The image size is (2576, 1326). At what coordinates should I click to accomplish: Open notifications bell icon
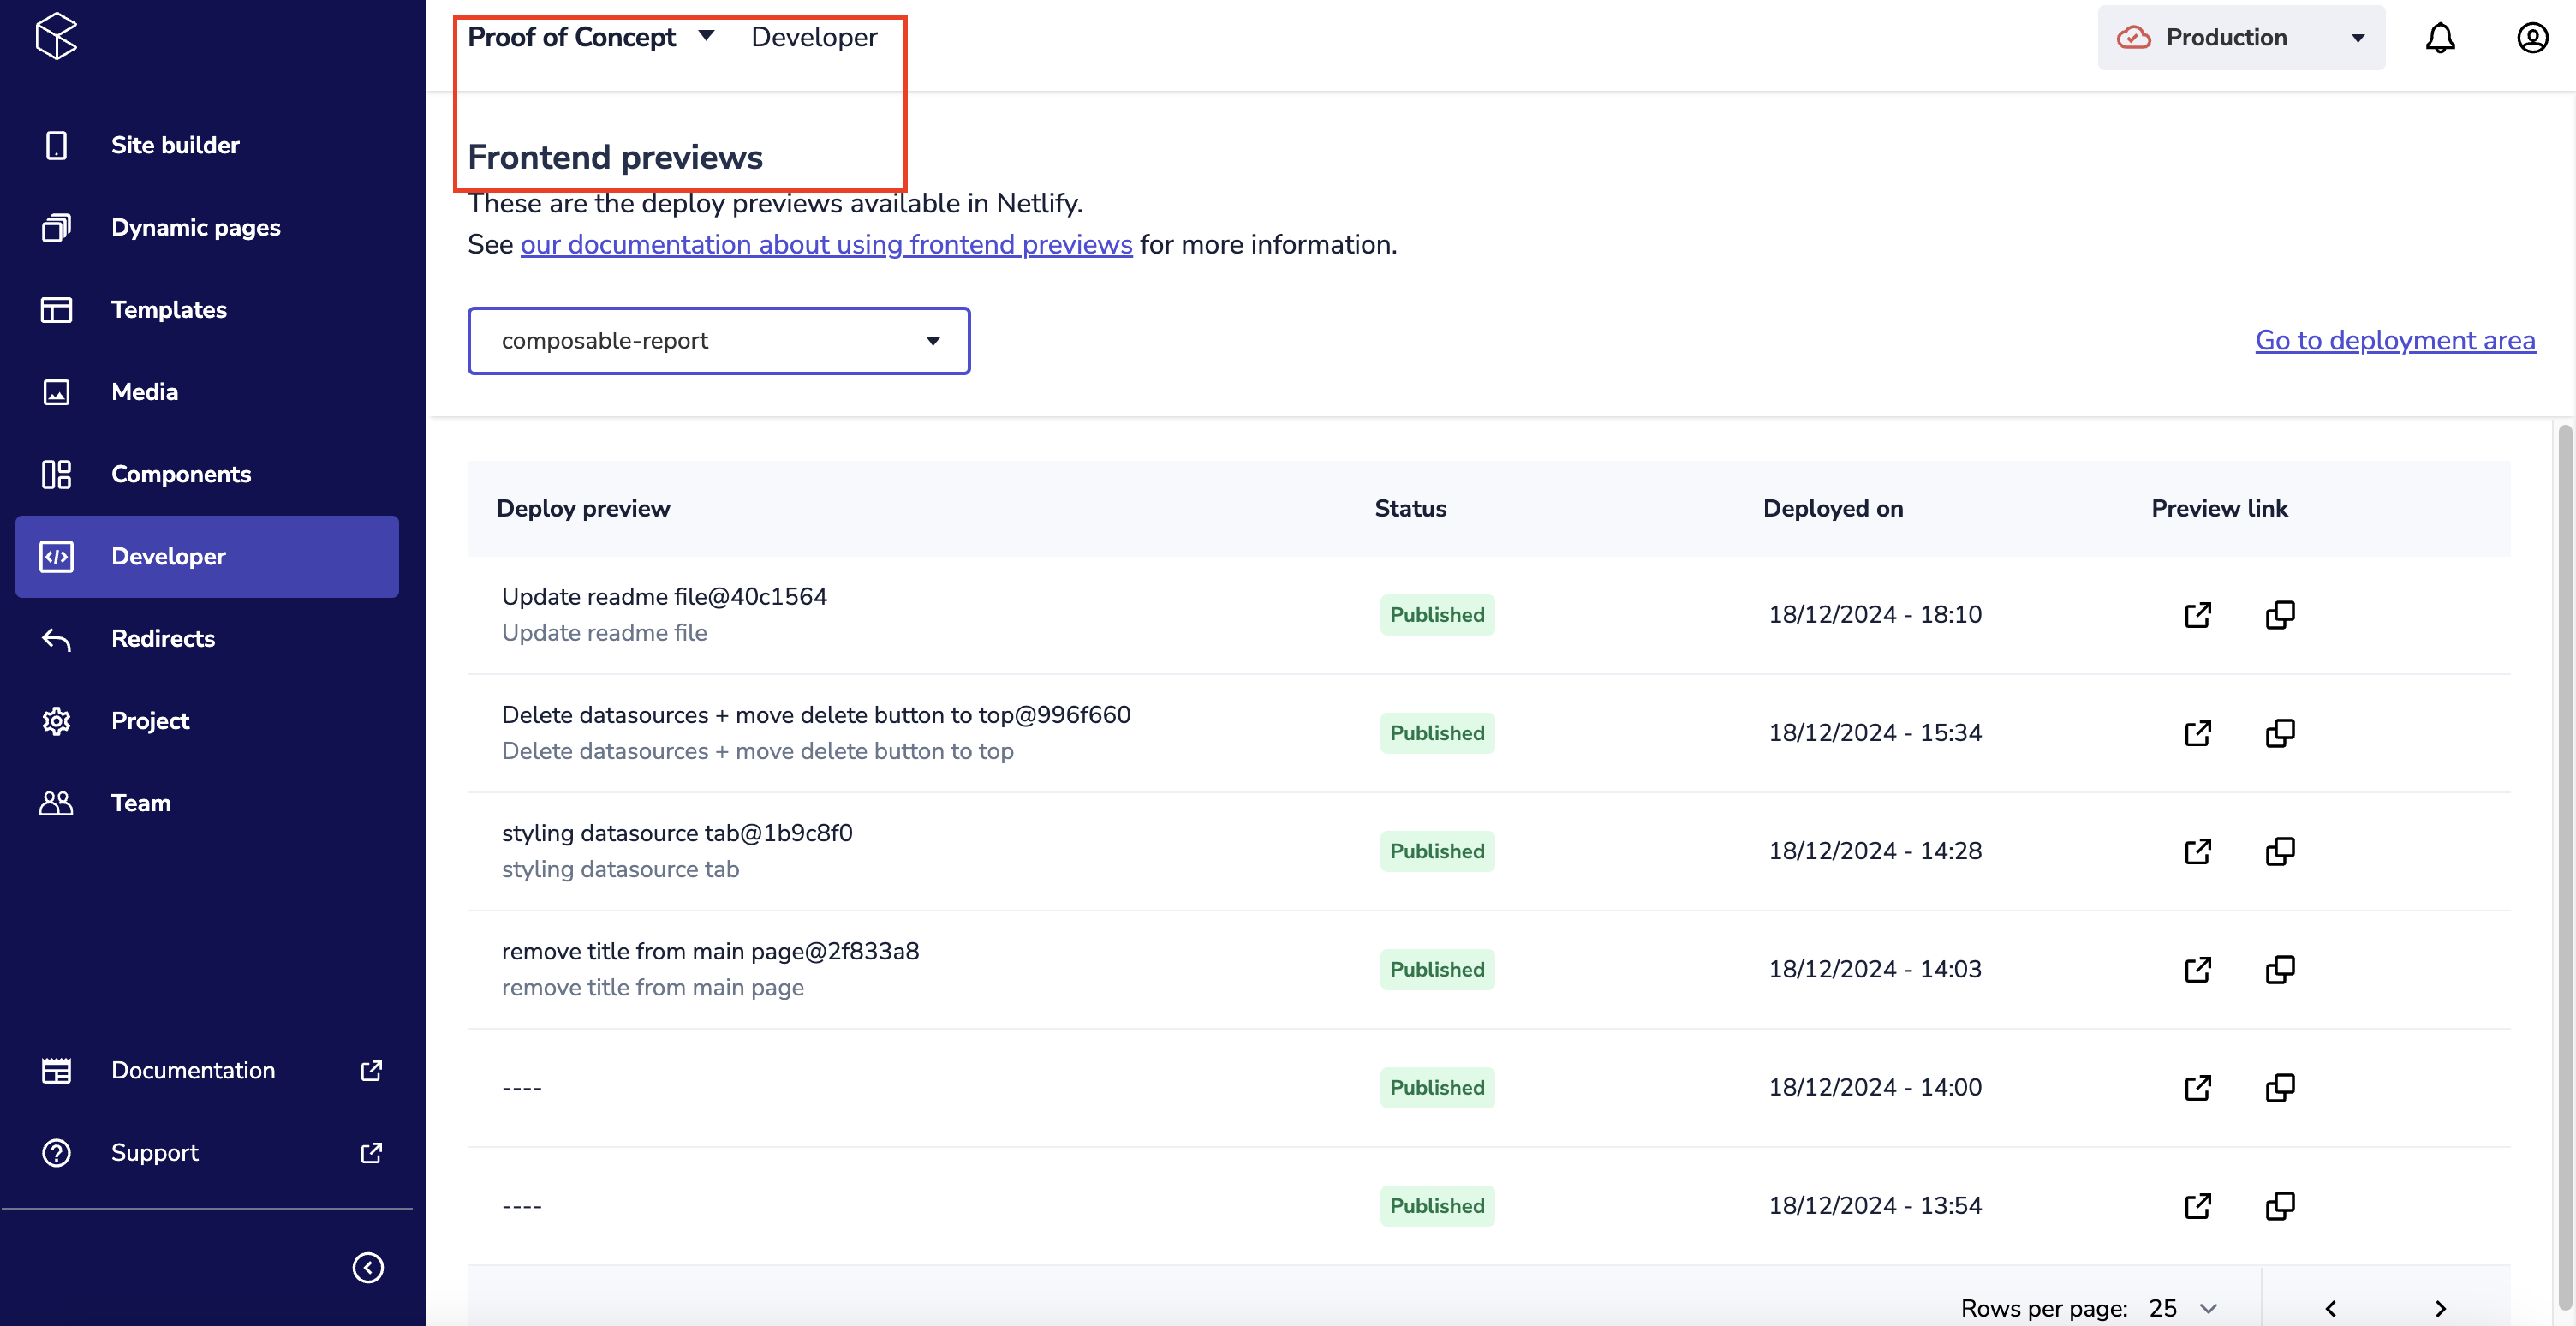coord(2440,38)
